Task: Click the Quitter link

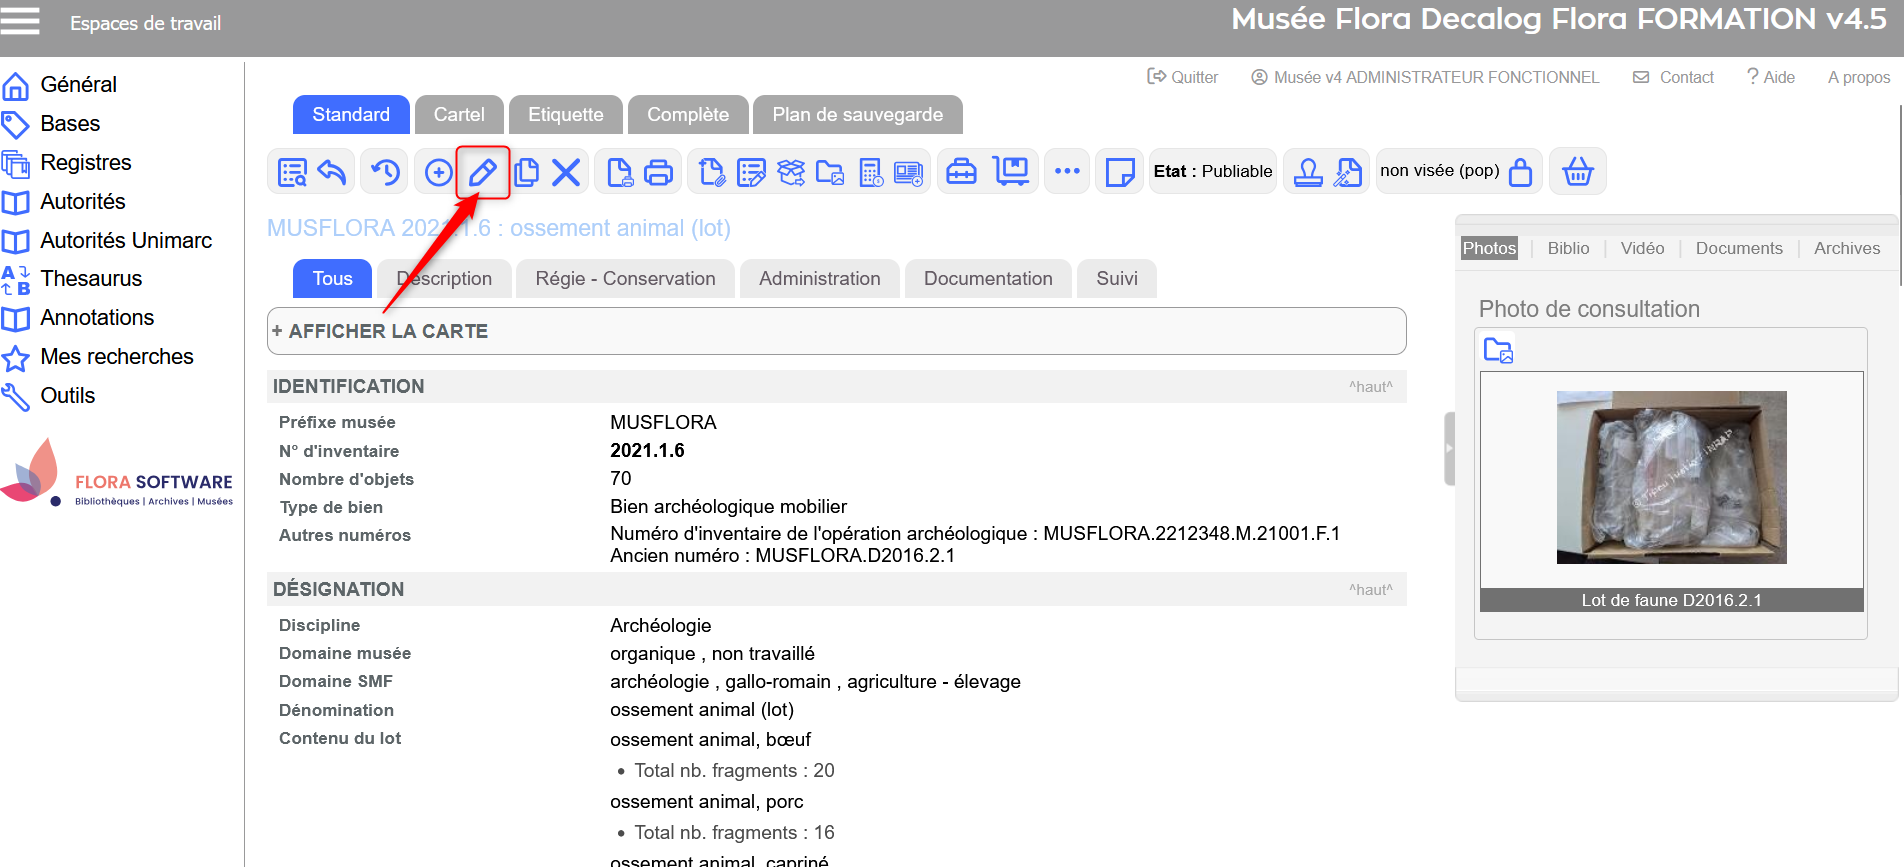Action: pos(1183,77)
